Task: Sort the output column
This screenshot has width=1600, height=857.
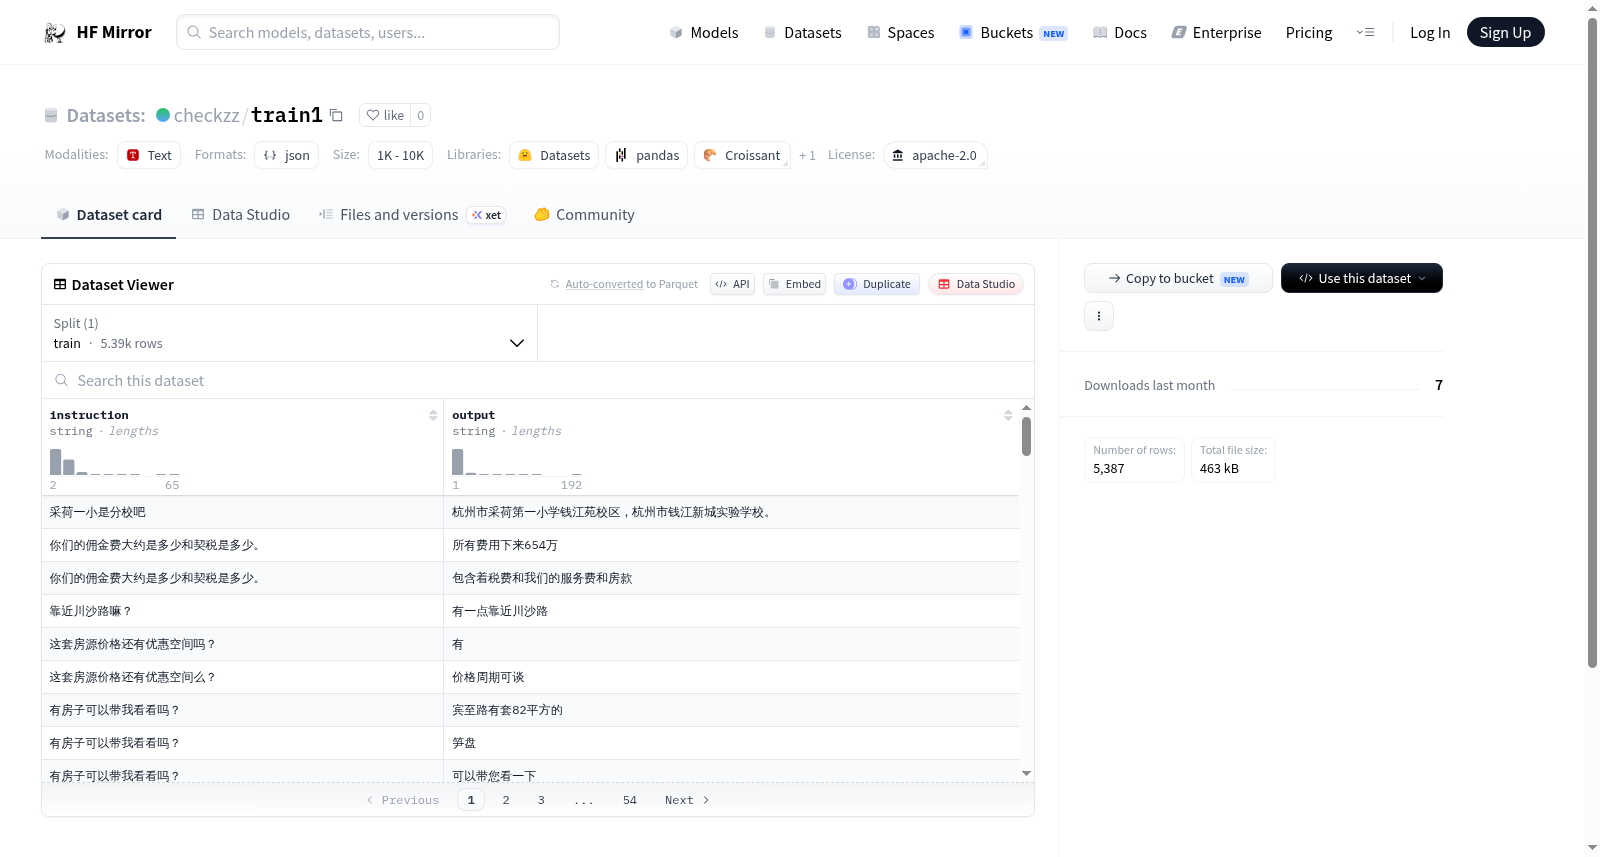Action: click(x=1008, y=415)
